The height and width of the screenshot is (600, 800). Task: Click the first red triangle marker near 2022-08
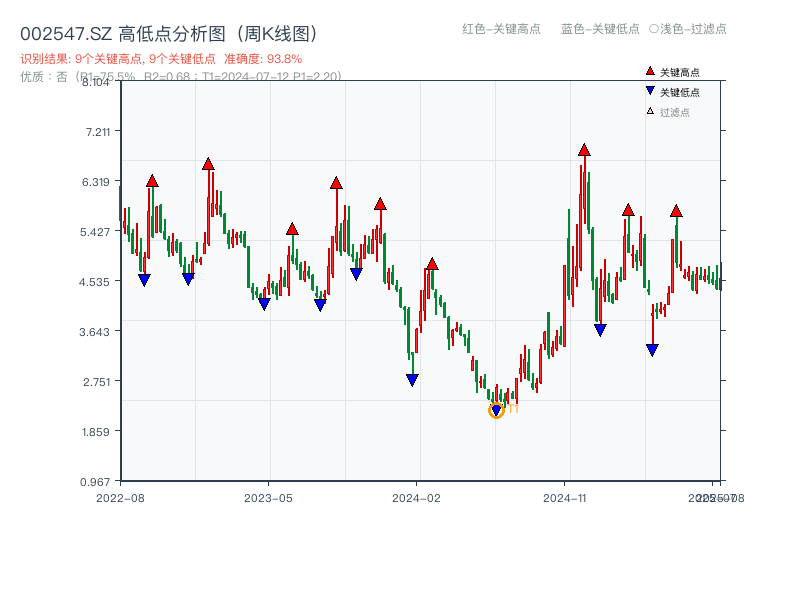151,181
